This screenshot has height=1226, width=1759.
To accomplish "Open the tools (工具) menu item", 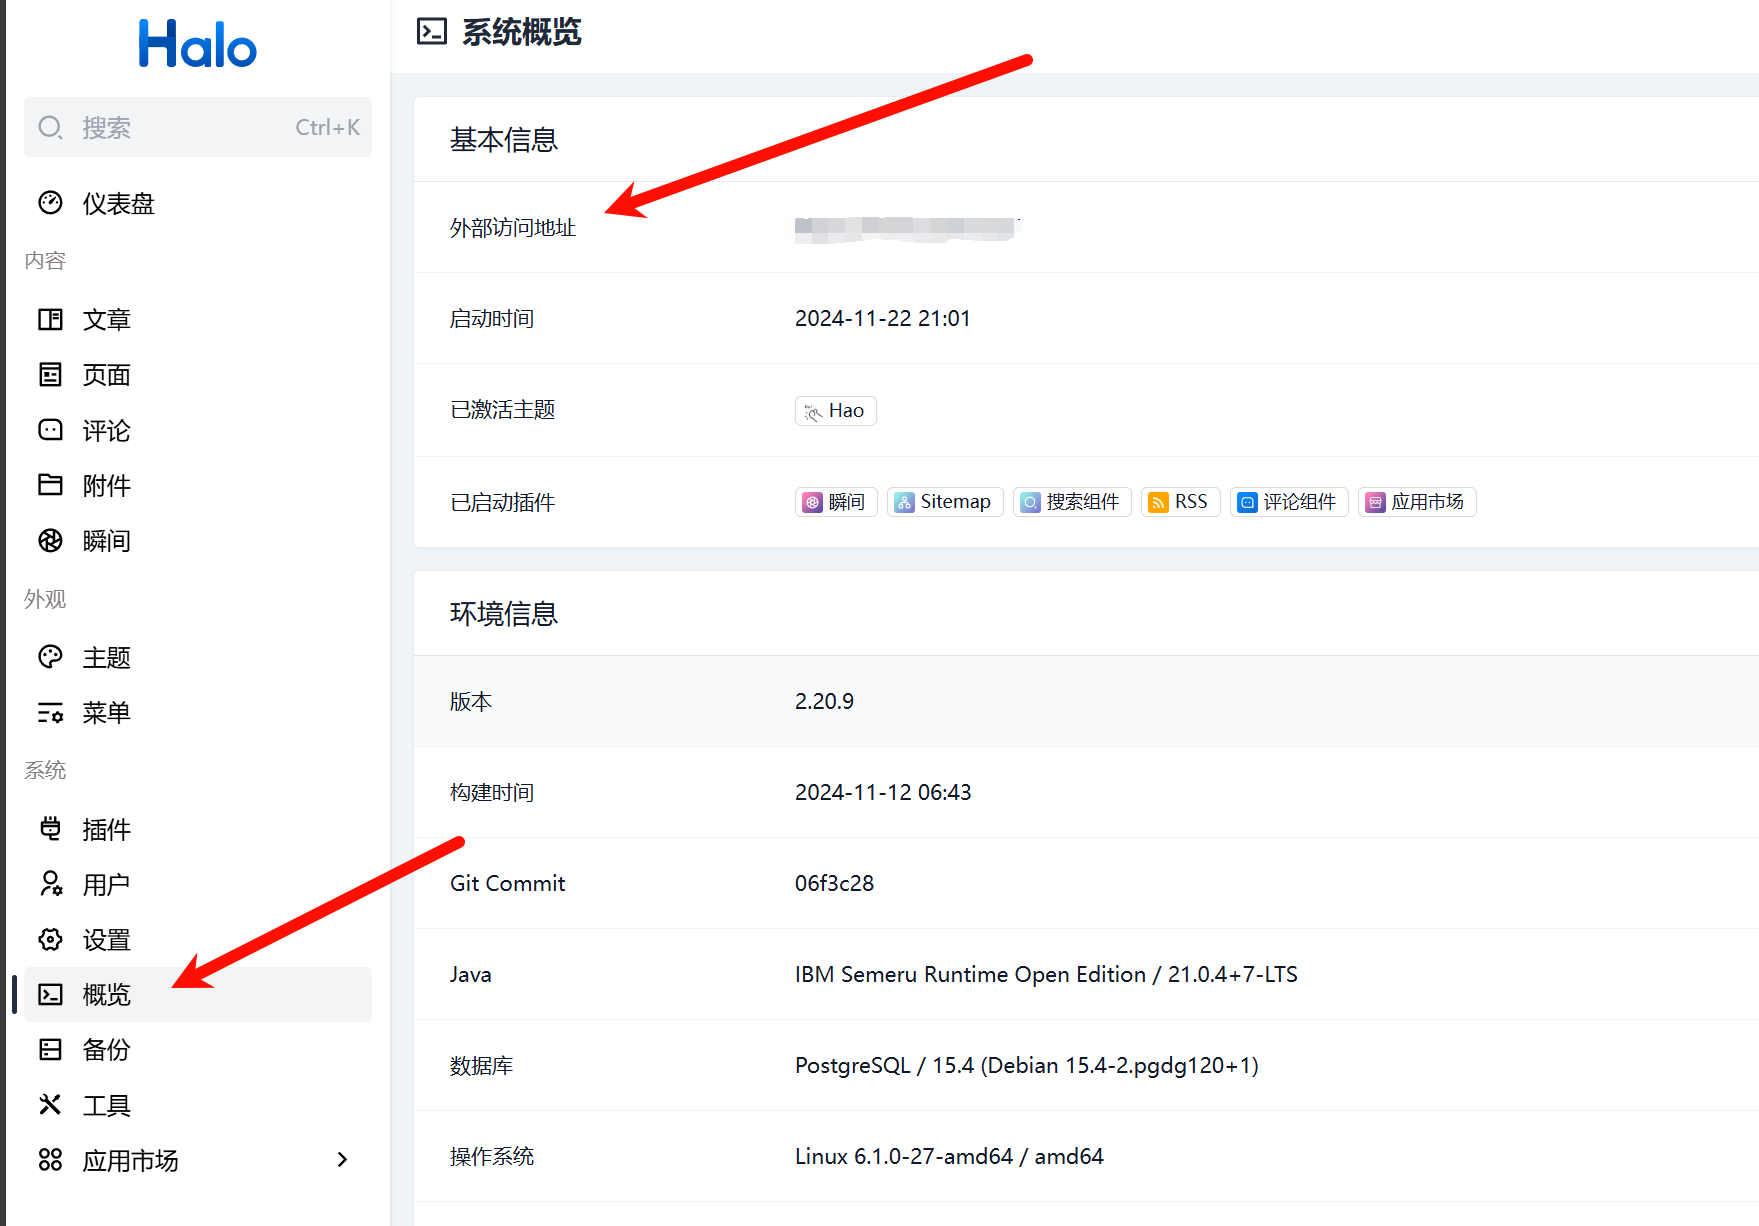I will coord(106,1105).
